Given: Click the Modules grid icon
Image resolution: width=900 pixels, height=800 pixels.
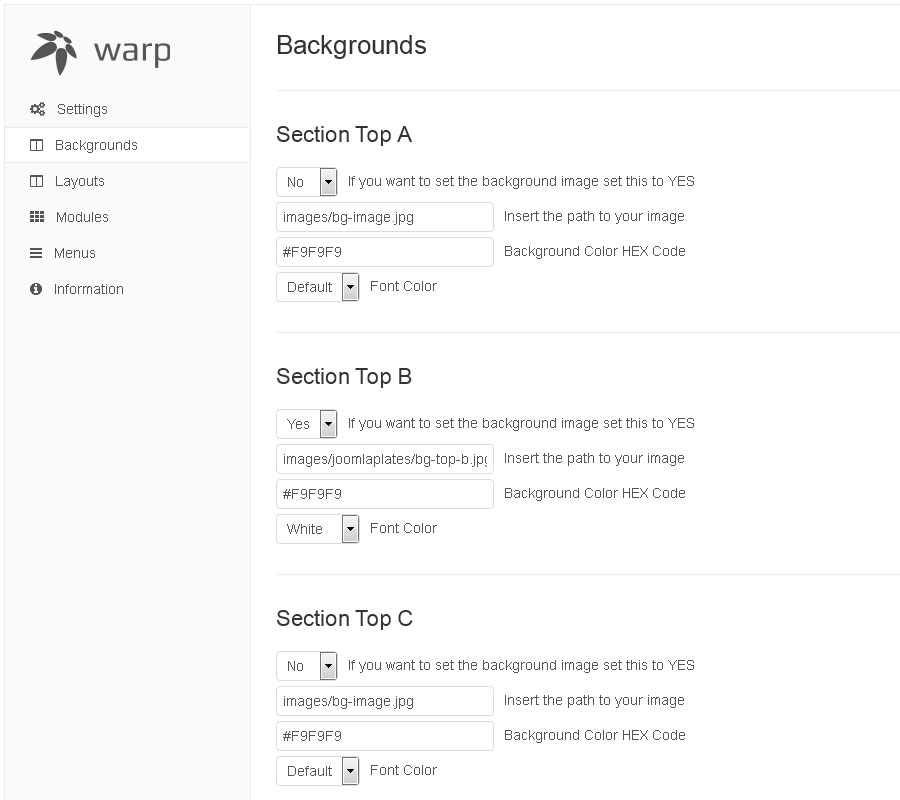Looking at the screenshot, I should 37,217.
